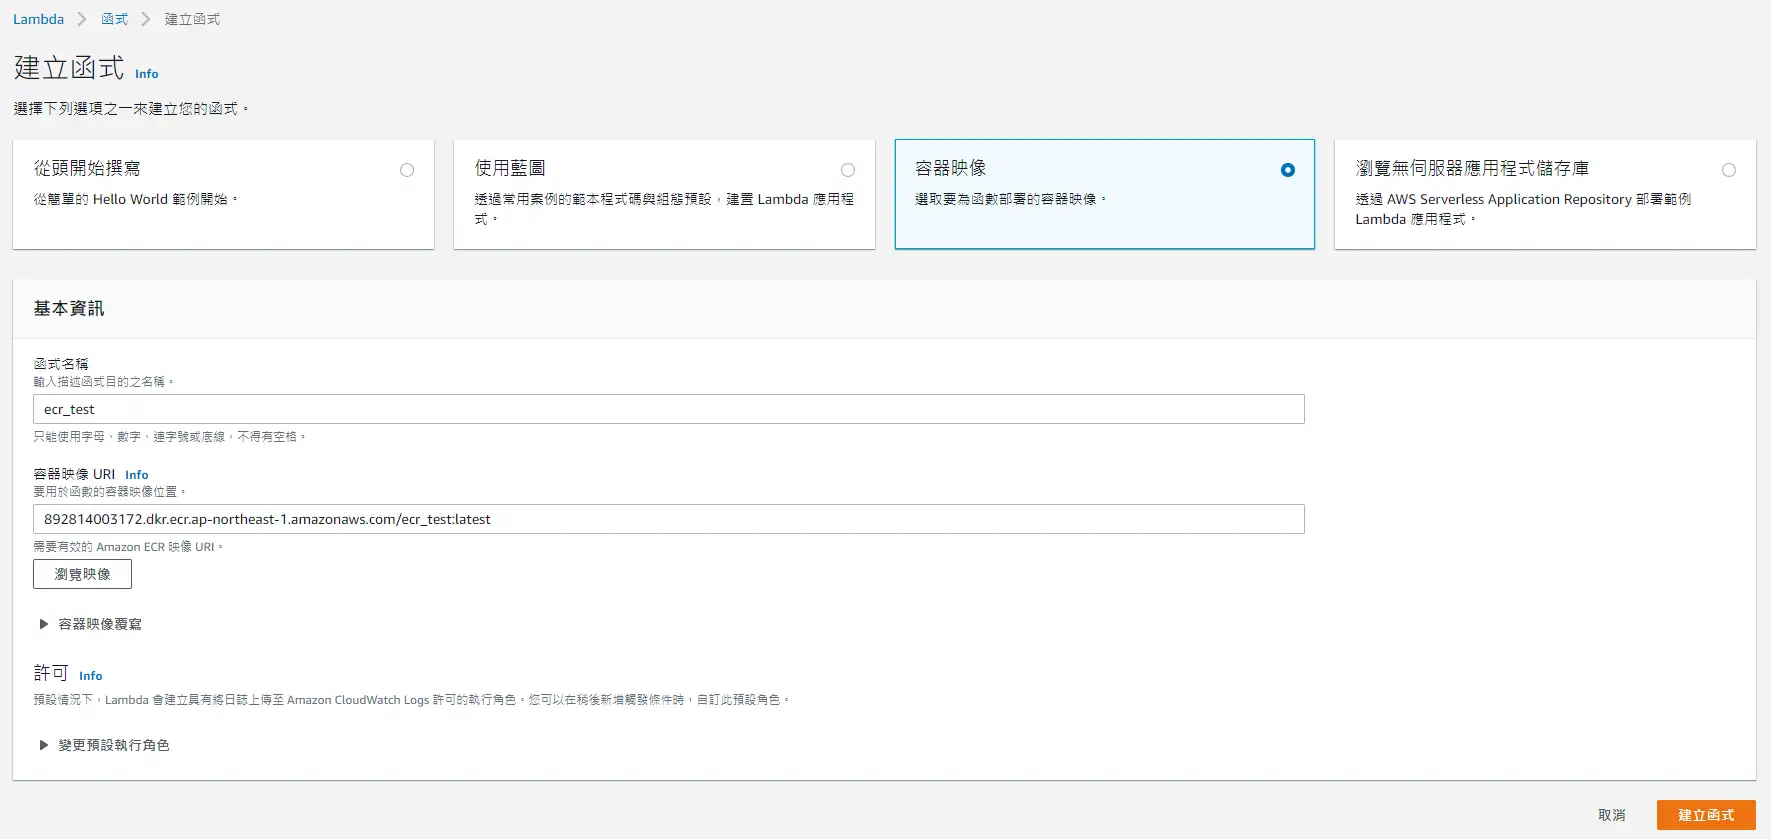This screenshot has width=1771, height=839.
Task: Select the 使用藍圖 radio button
Action: tap(848, 170)
